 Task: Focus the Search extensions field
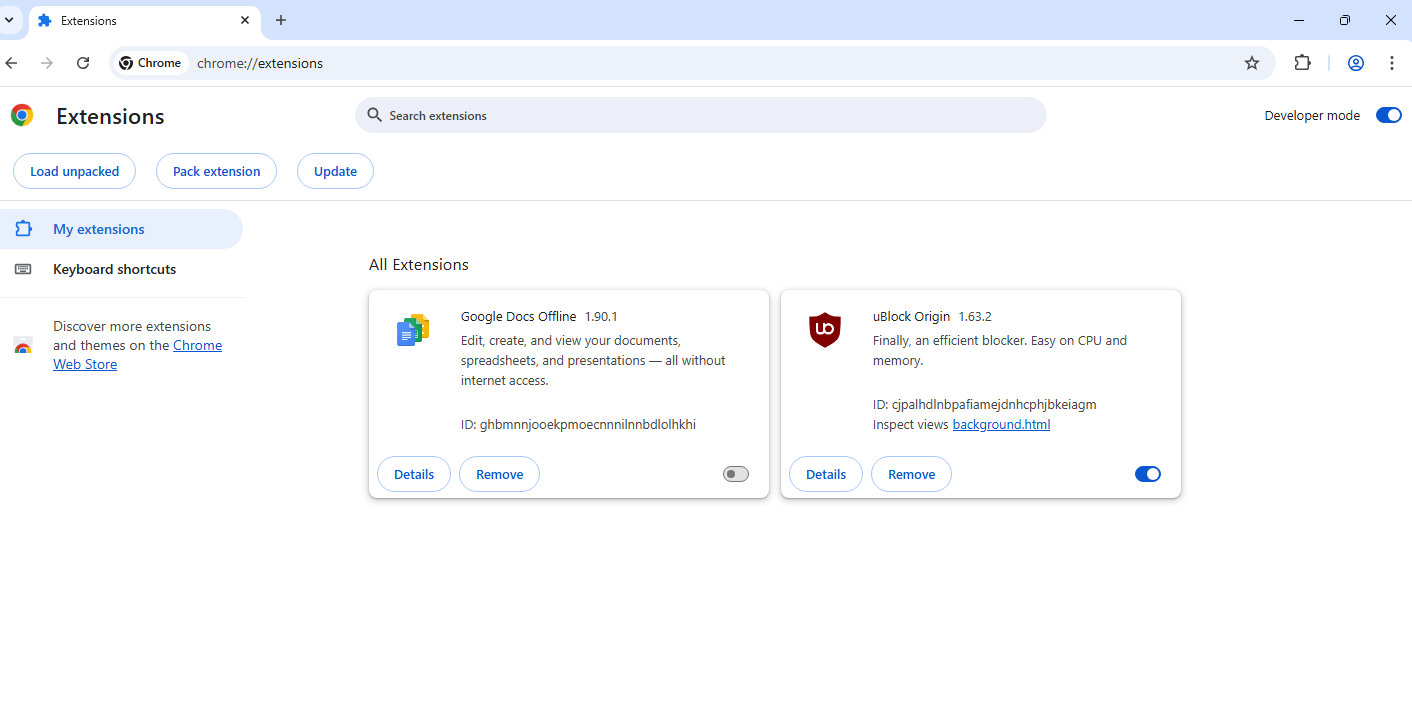700,115
